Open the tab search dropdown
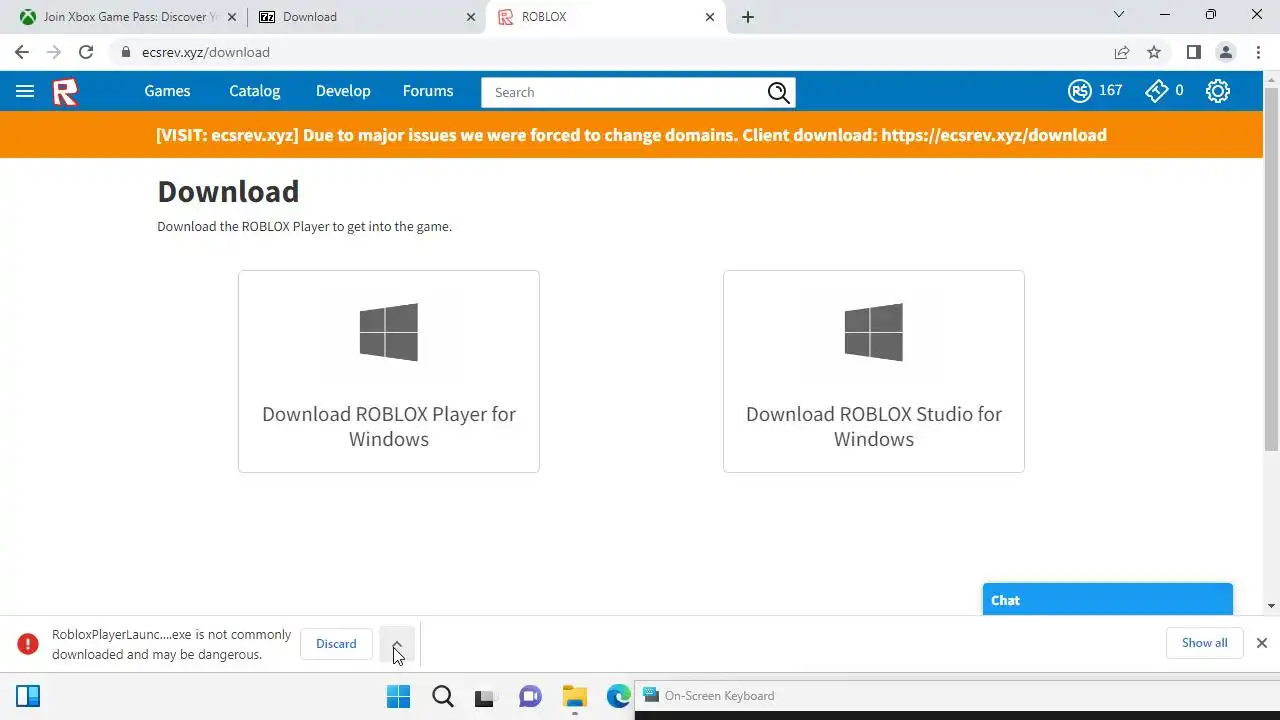 (1119, 15)
